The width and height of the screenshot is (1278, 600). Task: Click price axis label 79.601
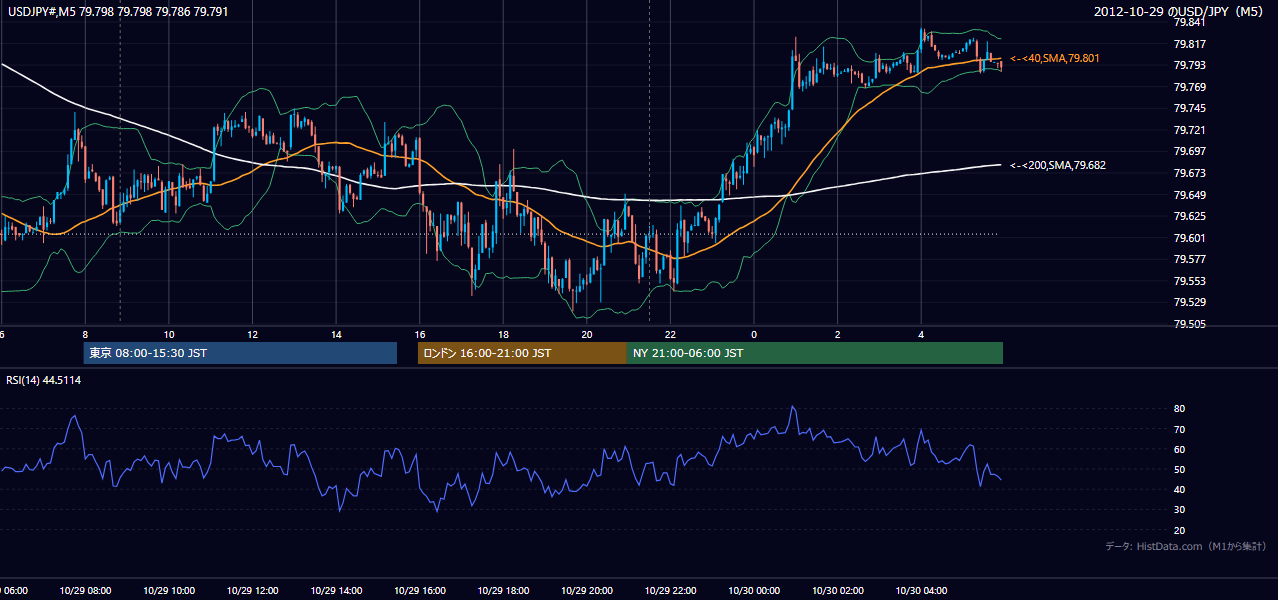pos(1188,238)
